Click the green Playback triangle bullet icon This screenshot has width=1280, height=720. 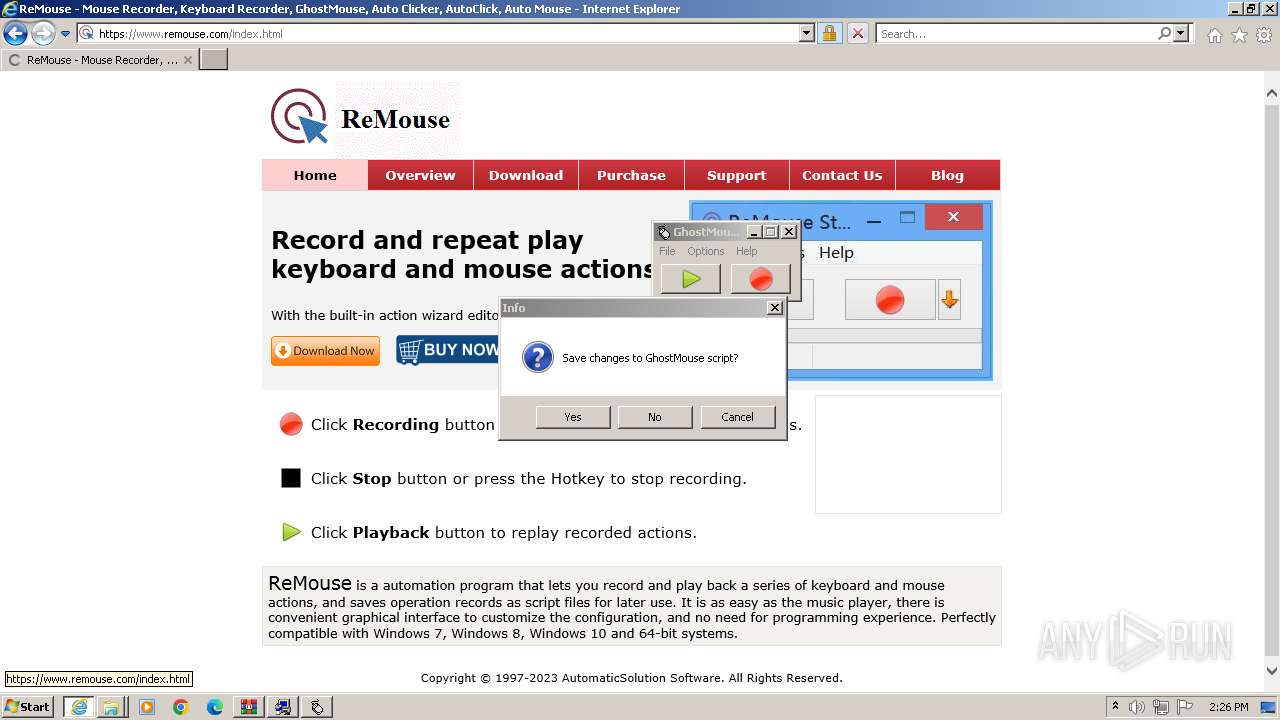[291, 532]
